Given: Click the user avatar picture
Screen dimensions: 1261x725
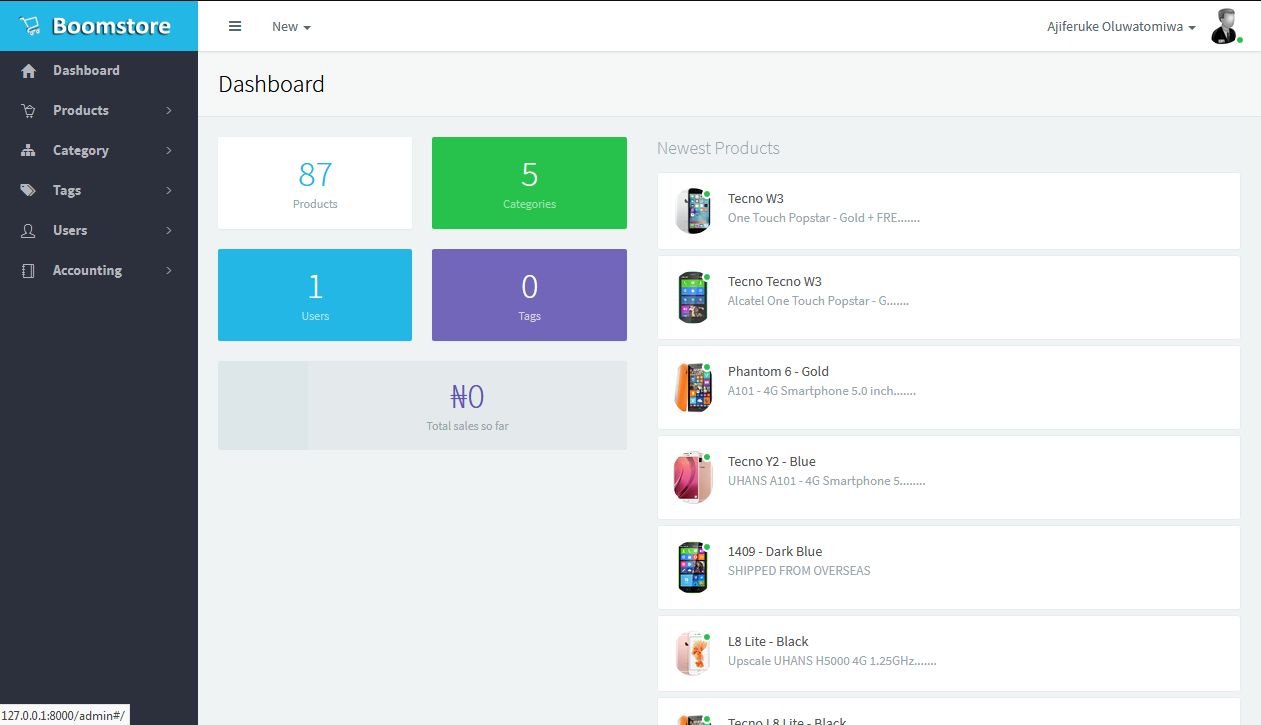Looking at the screenshot, I should (x=1225, y=26).
